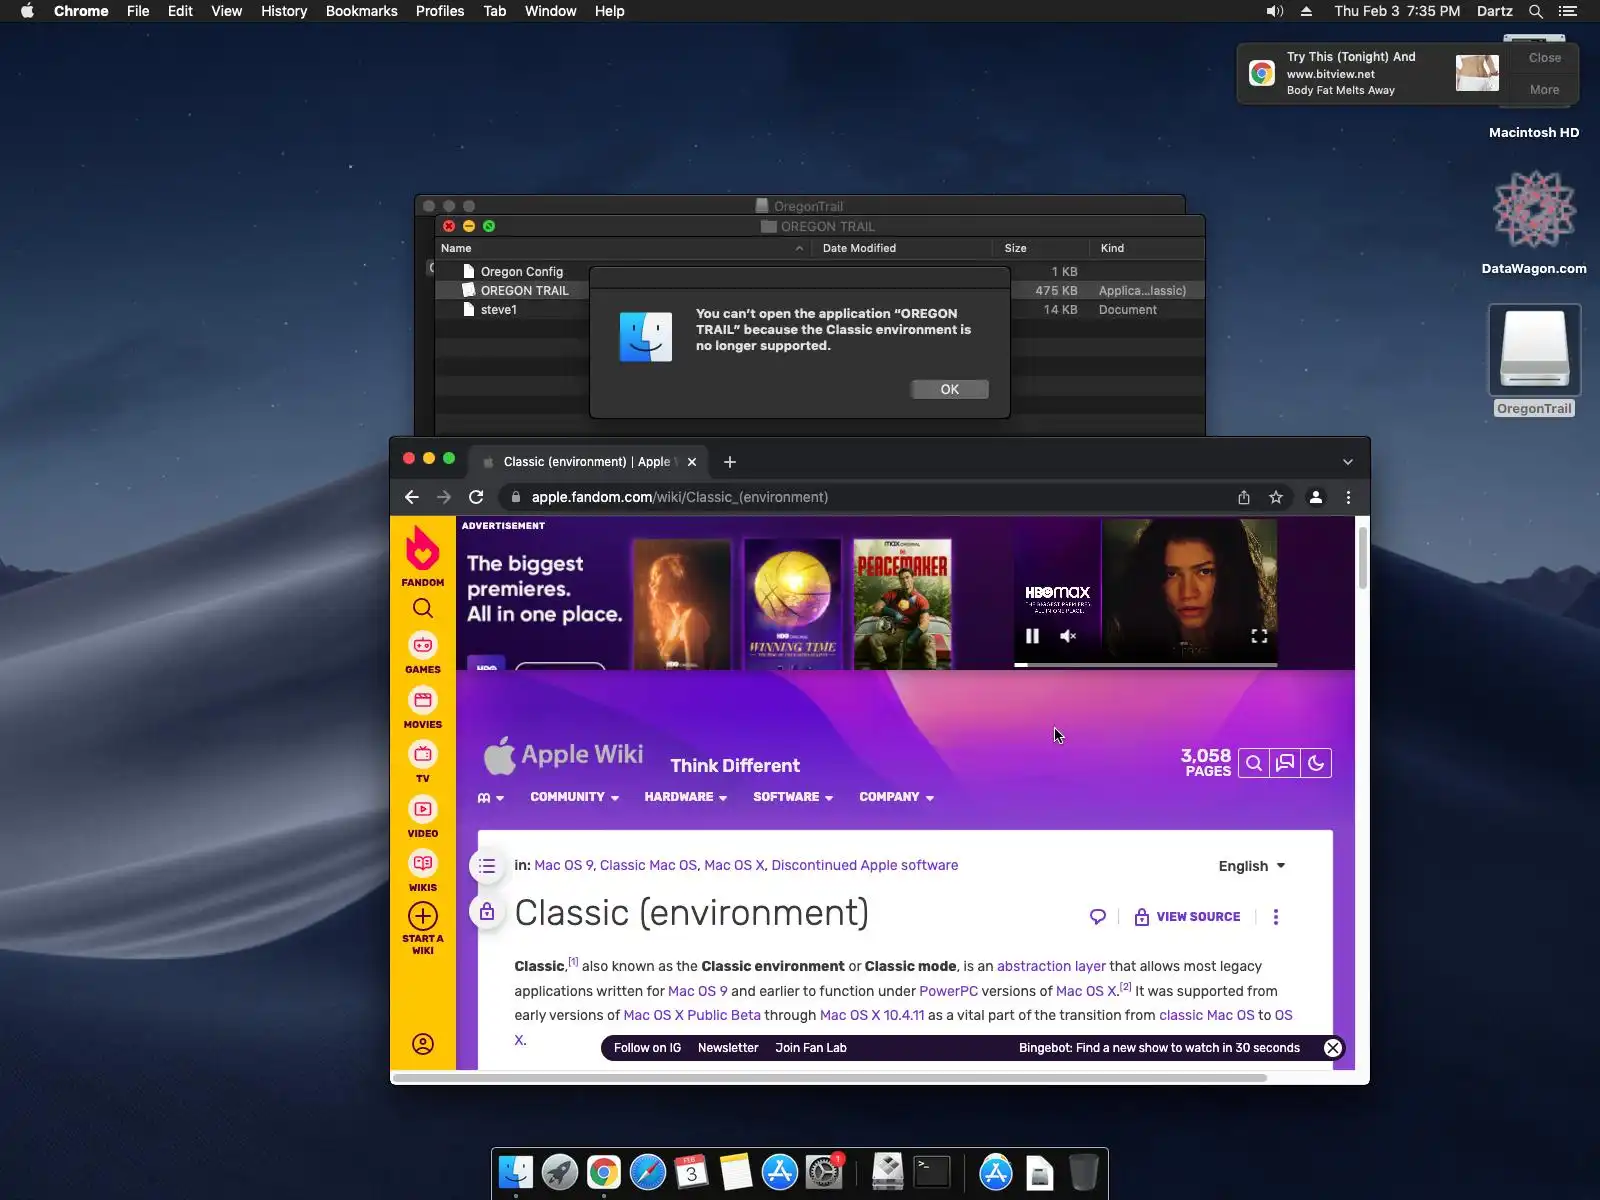Screen dimensions: 1600x1200
Task: Unmute the HBO Max video ad
Action: (x=1068, y=636)
